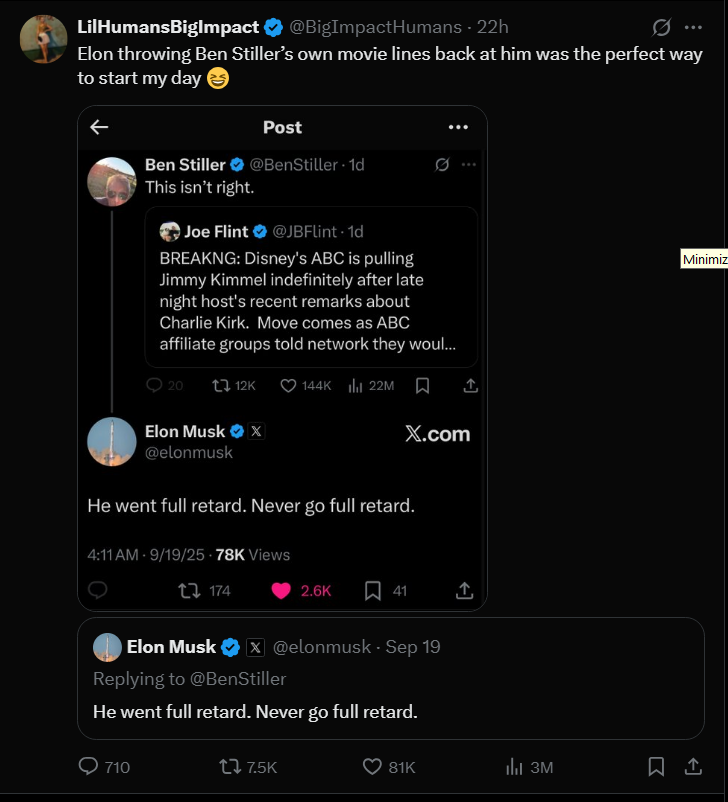The image size is (728, 802).
Task: Bookmark the LilHumansBigImpact post
Action: (x=656, y=767)
